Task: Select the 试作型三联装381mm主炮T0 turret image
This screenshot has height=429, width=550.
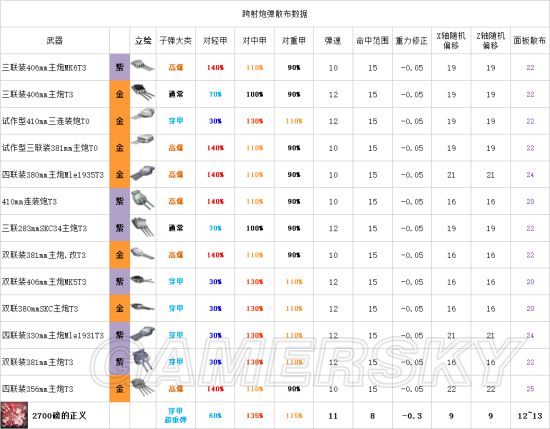Action: click(143, 140)
